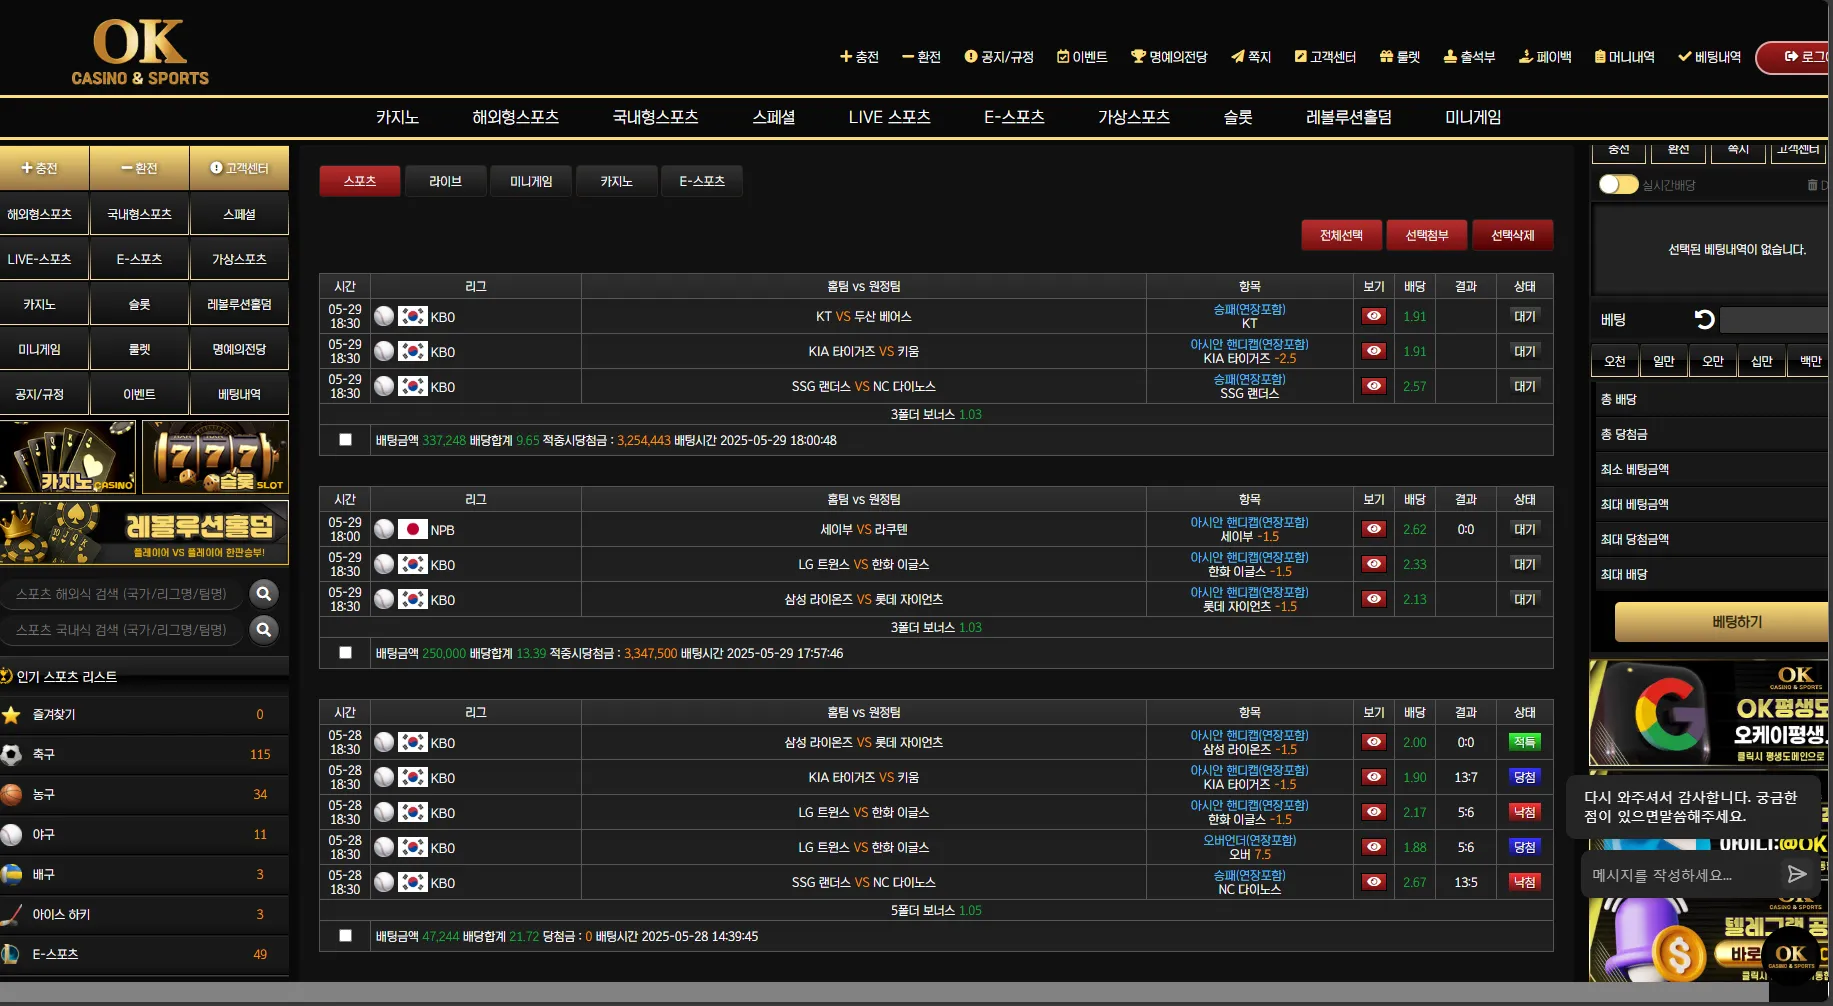Click the red eye view icon for KT vs 두산 베어스
Viewport: 1833px width, 1006px height.
1374,316
